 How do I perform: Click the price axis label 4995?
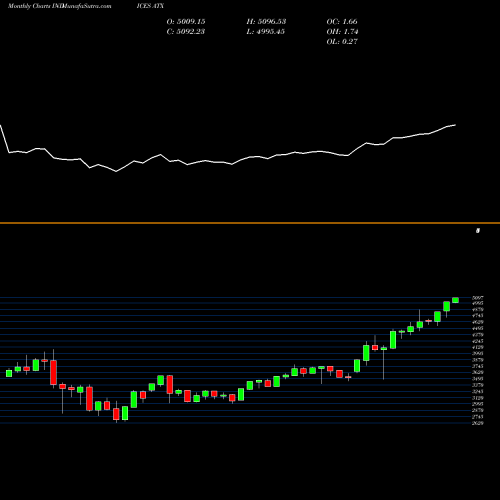point(478,303)
